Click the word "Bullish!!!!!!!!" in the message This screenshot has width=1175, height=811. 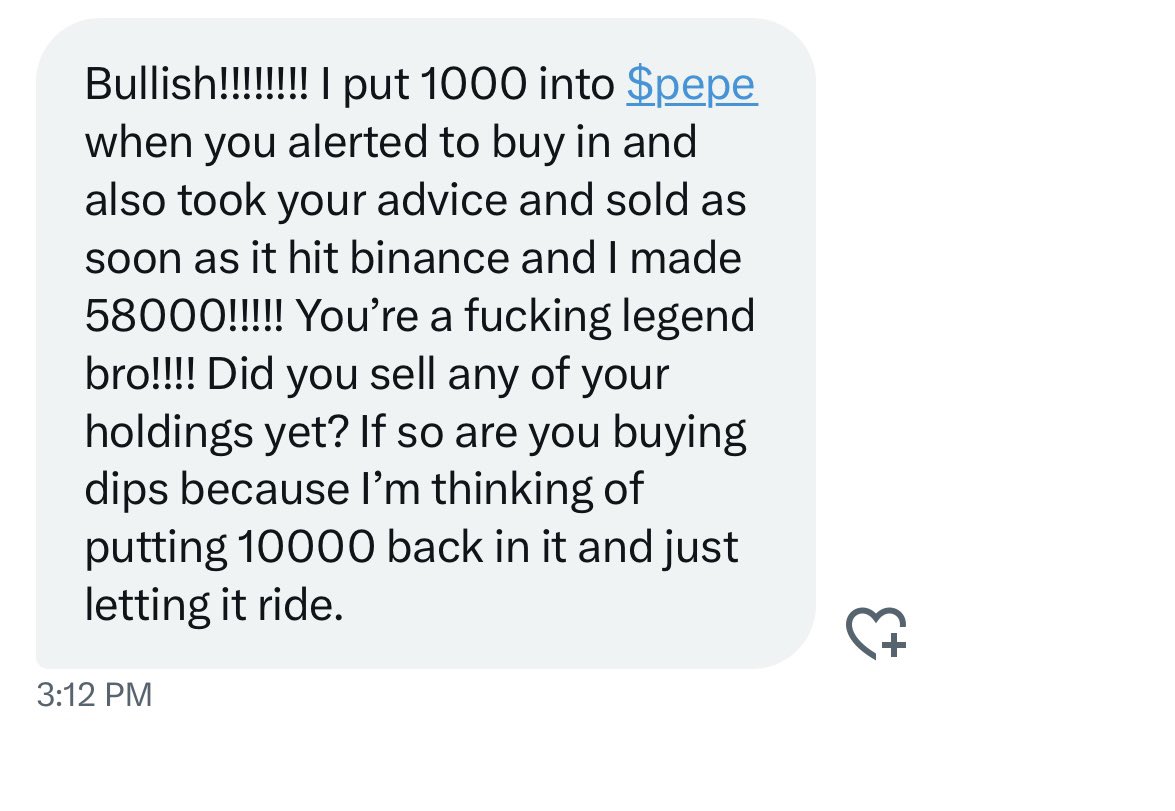coord(197,86)
